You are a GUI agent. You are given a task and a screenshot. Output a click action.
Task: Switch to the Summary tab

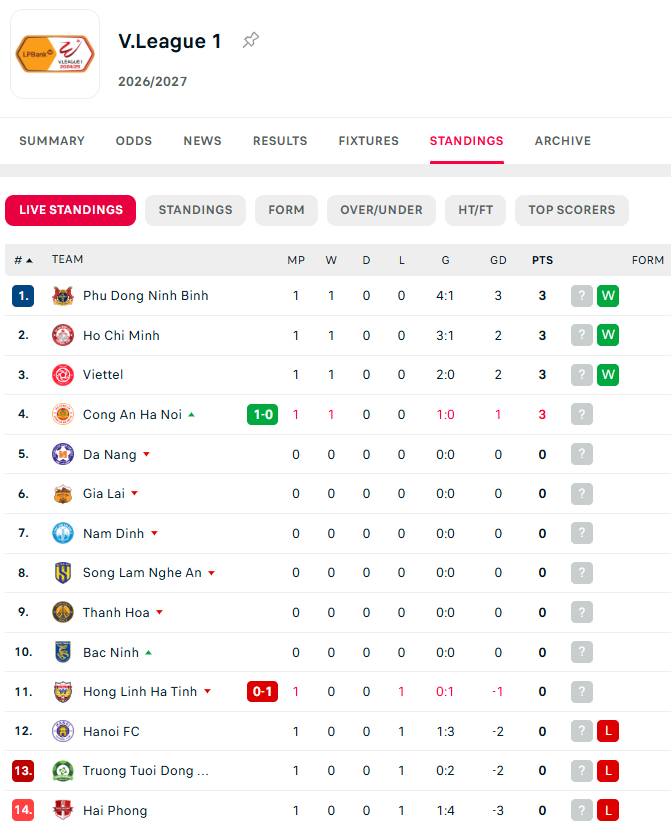52,141
